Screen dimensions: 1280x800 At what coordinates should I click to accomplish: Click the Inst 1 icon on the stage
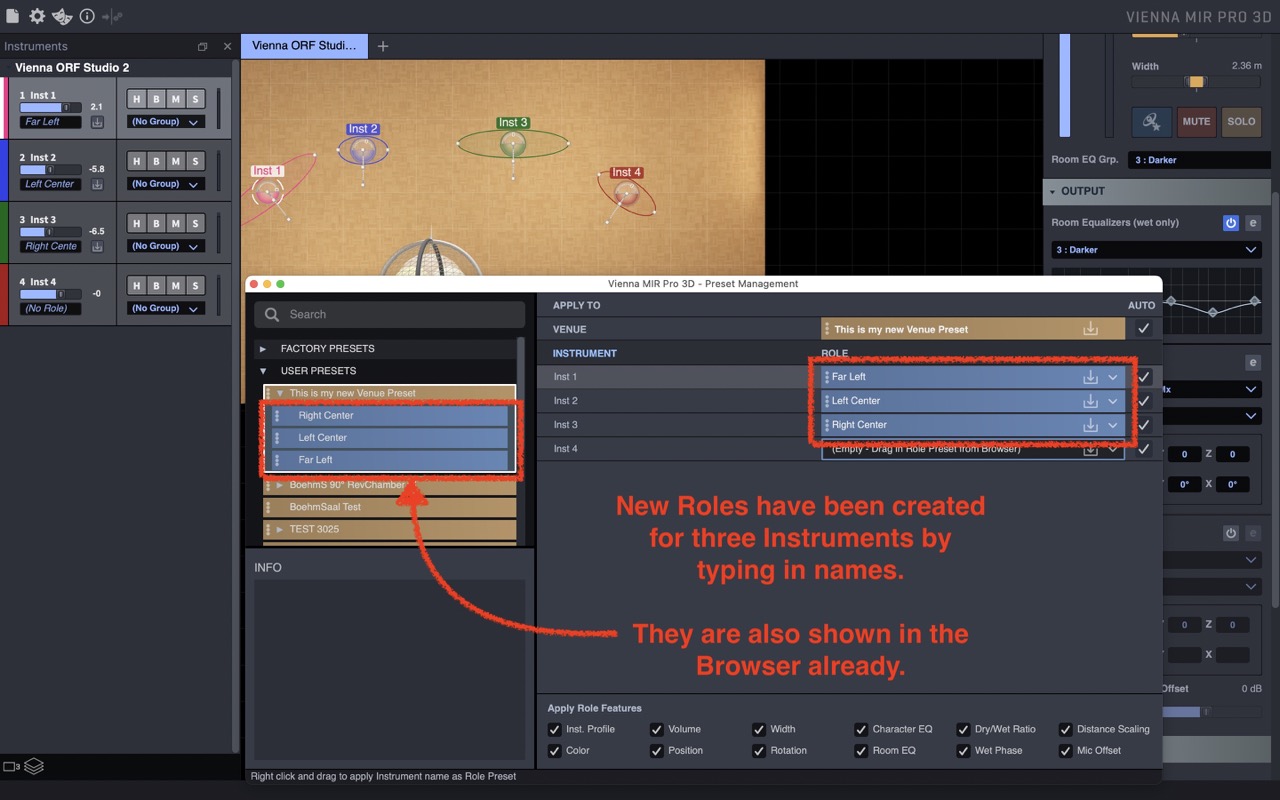[267, 190]
